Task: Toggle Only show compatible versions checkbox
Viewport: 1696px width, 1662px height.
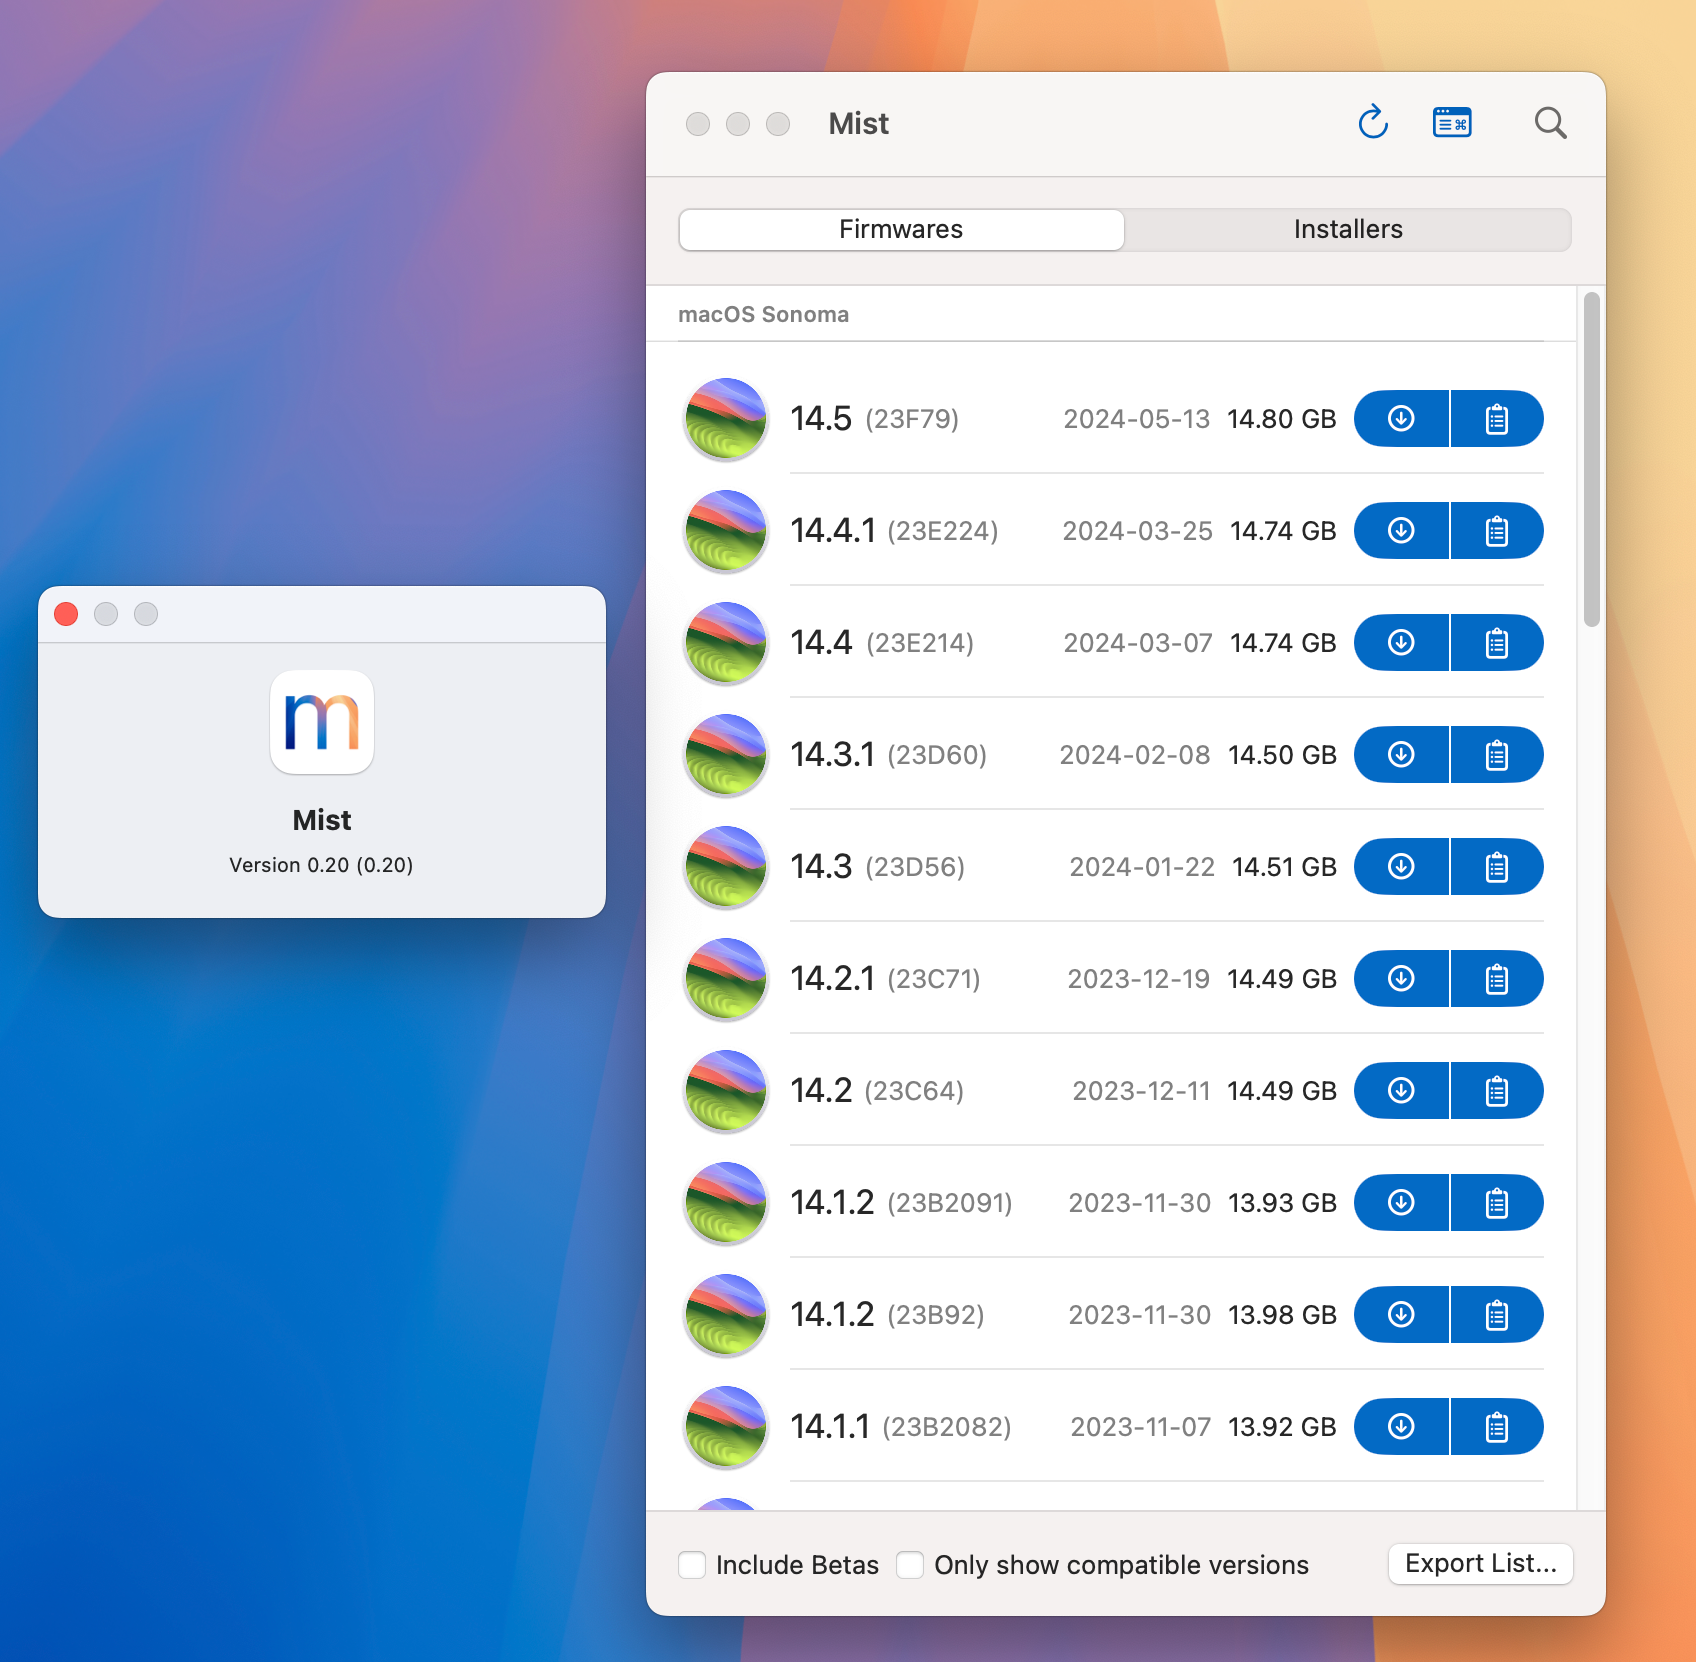Action: click(x=910, y=1564)
